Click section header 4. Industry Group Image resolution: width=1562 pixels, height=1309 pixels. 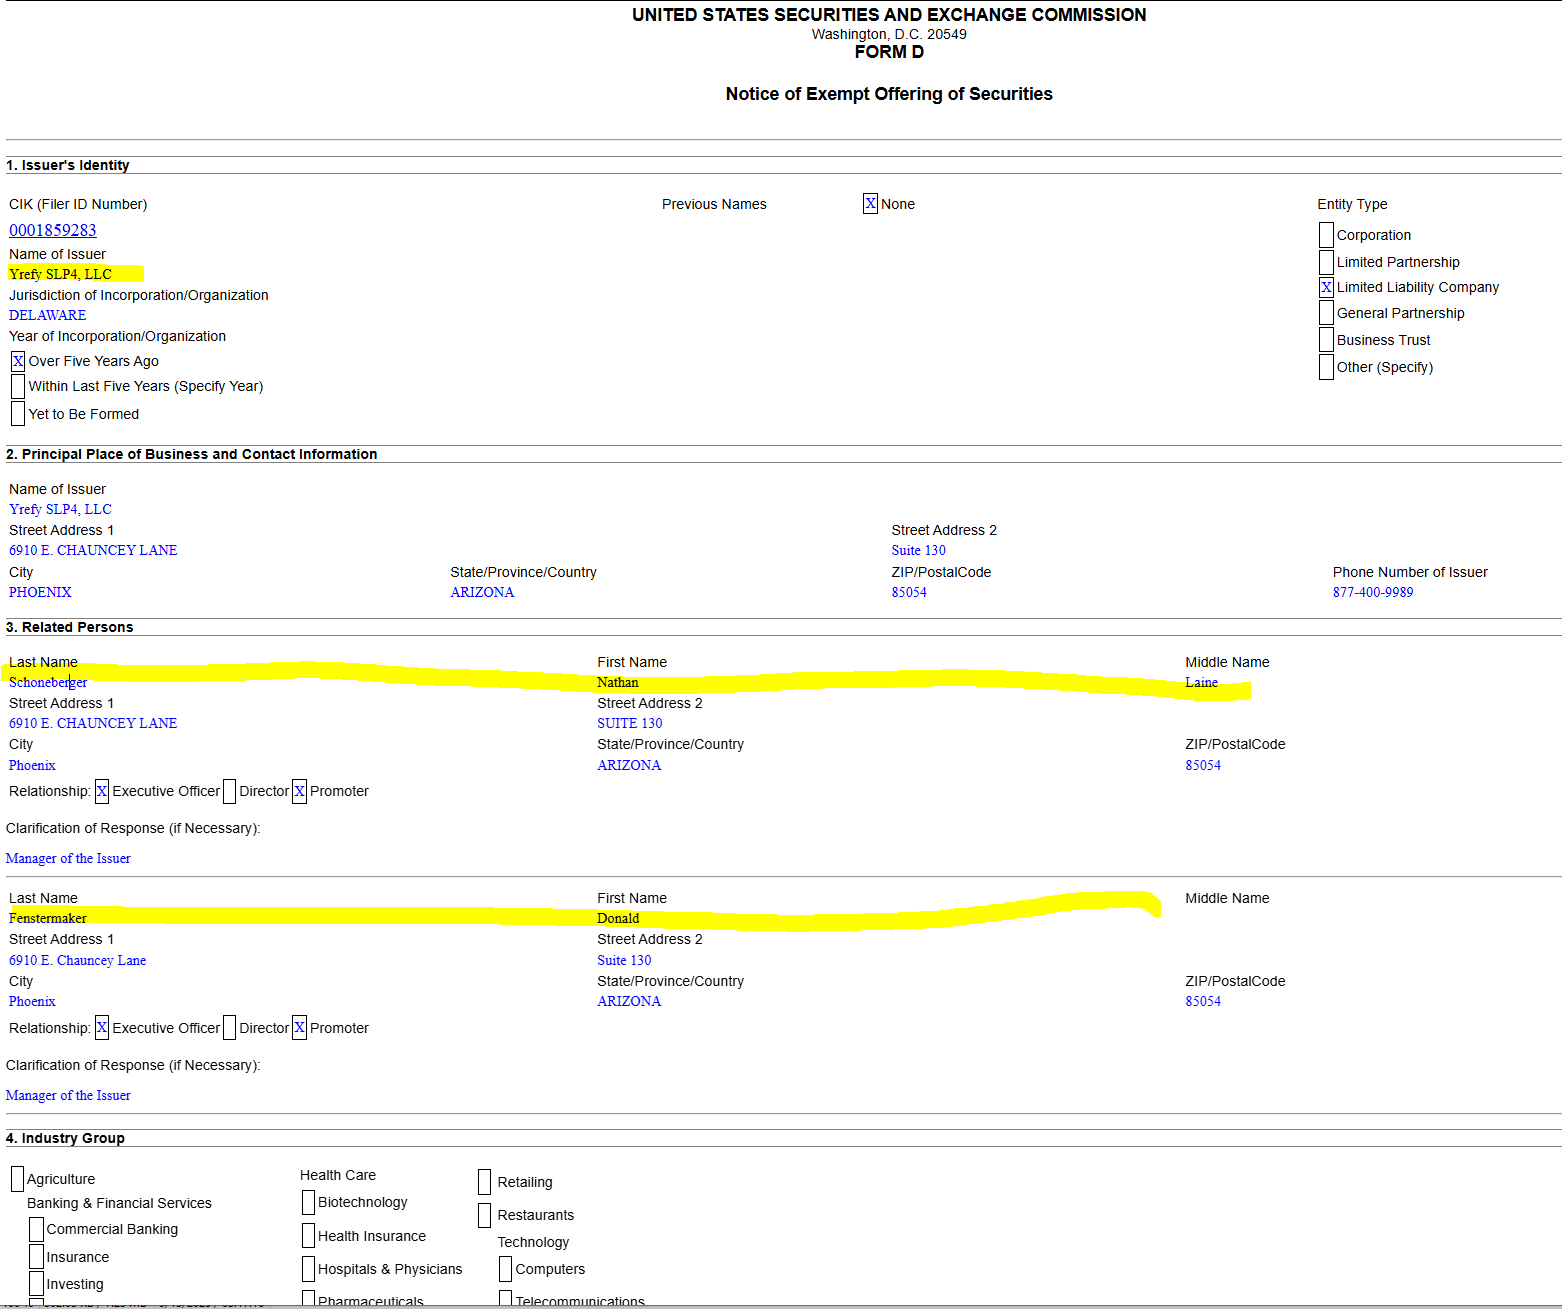[66, 1138]
